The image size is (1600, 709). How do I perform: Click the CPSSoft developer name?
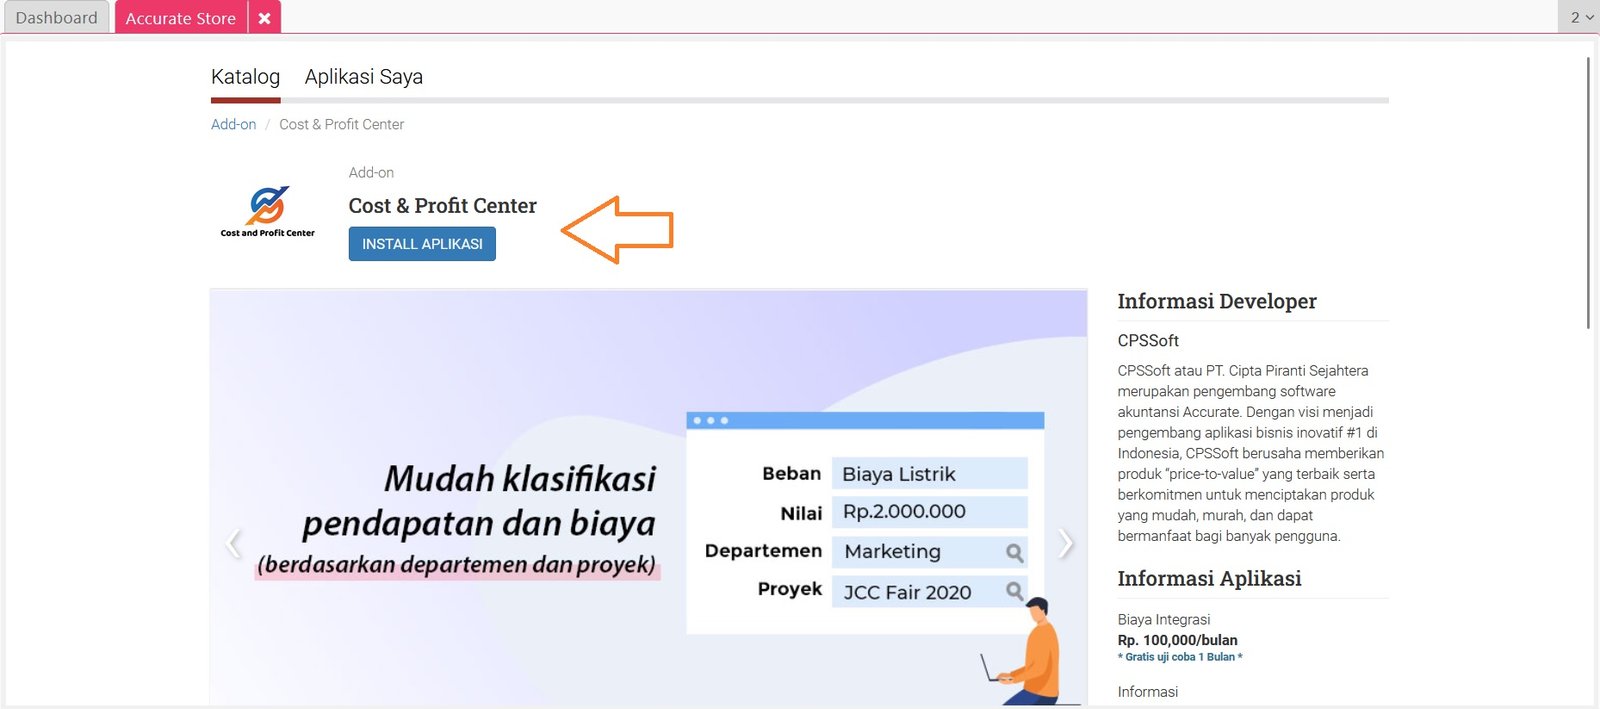coord(1148,341)
